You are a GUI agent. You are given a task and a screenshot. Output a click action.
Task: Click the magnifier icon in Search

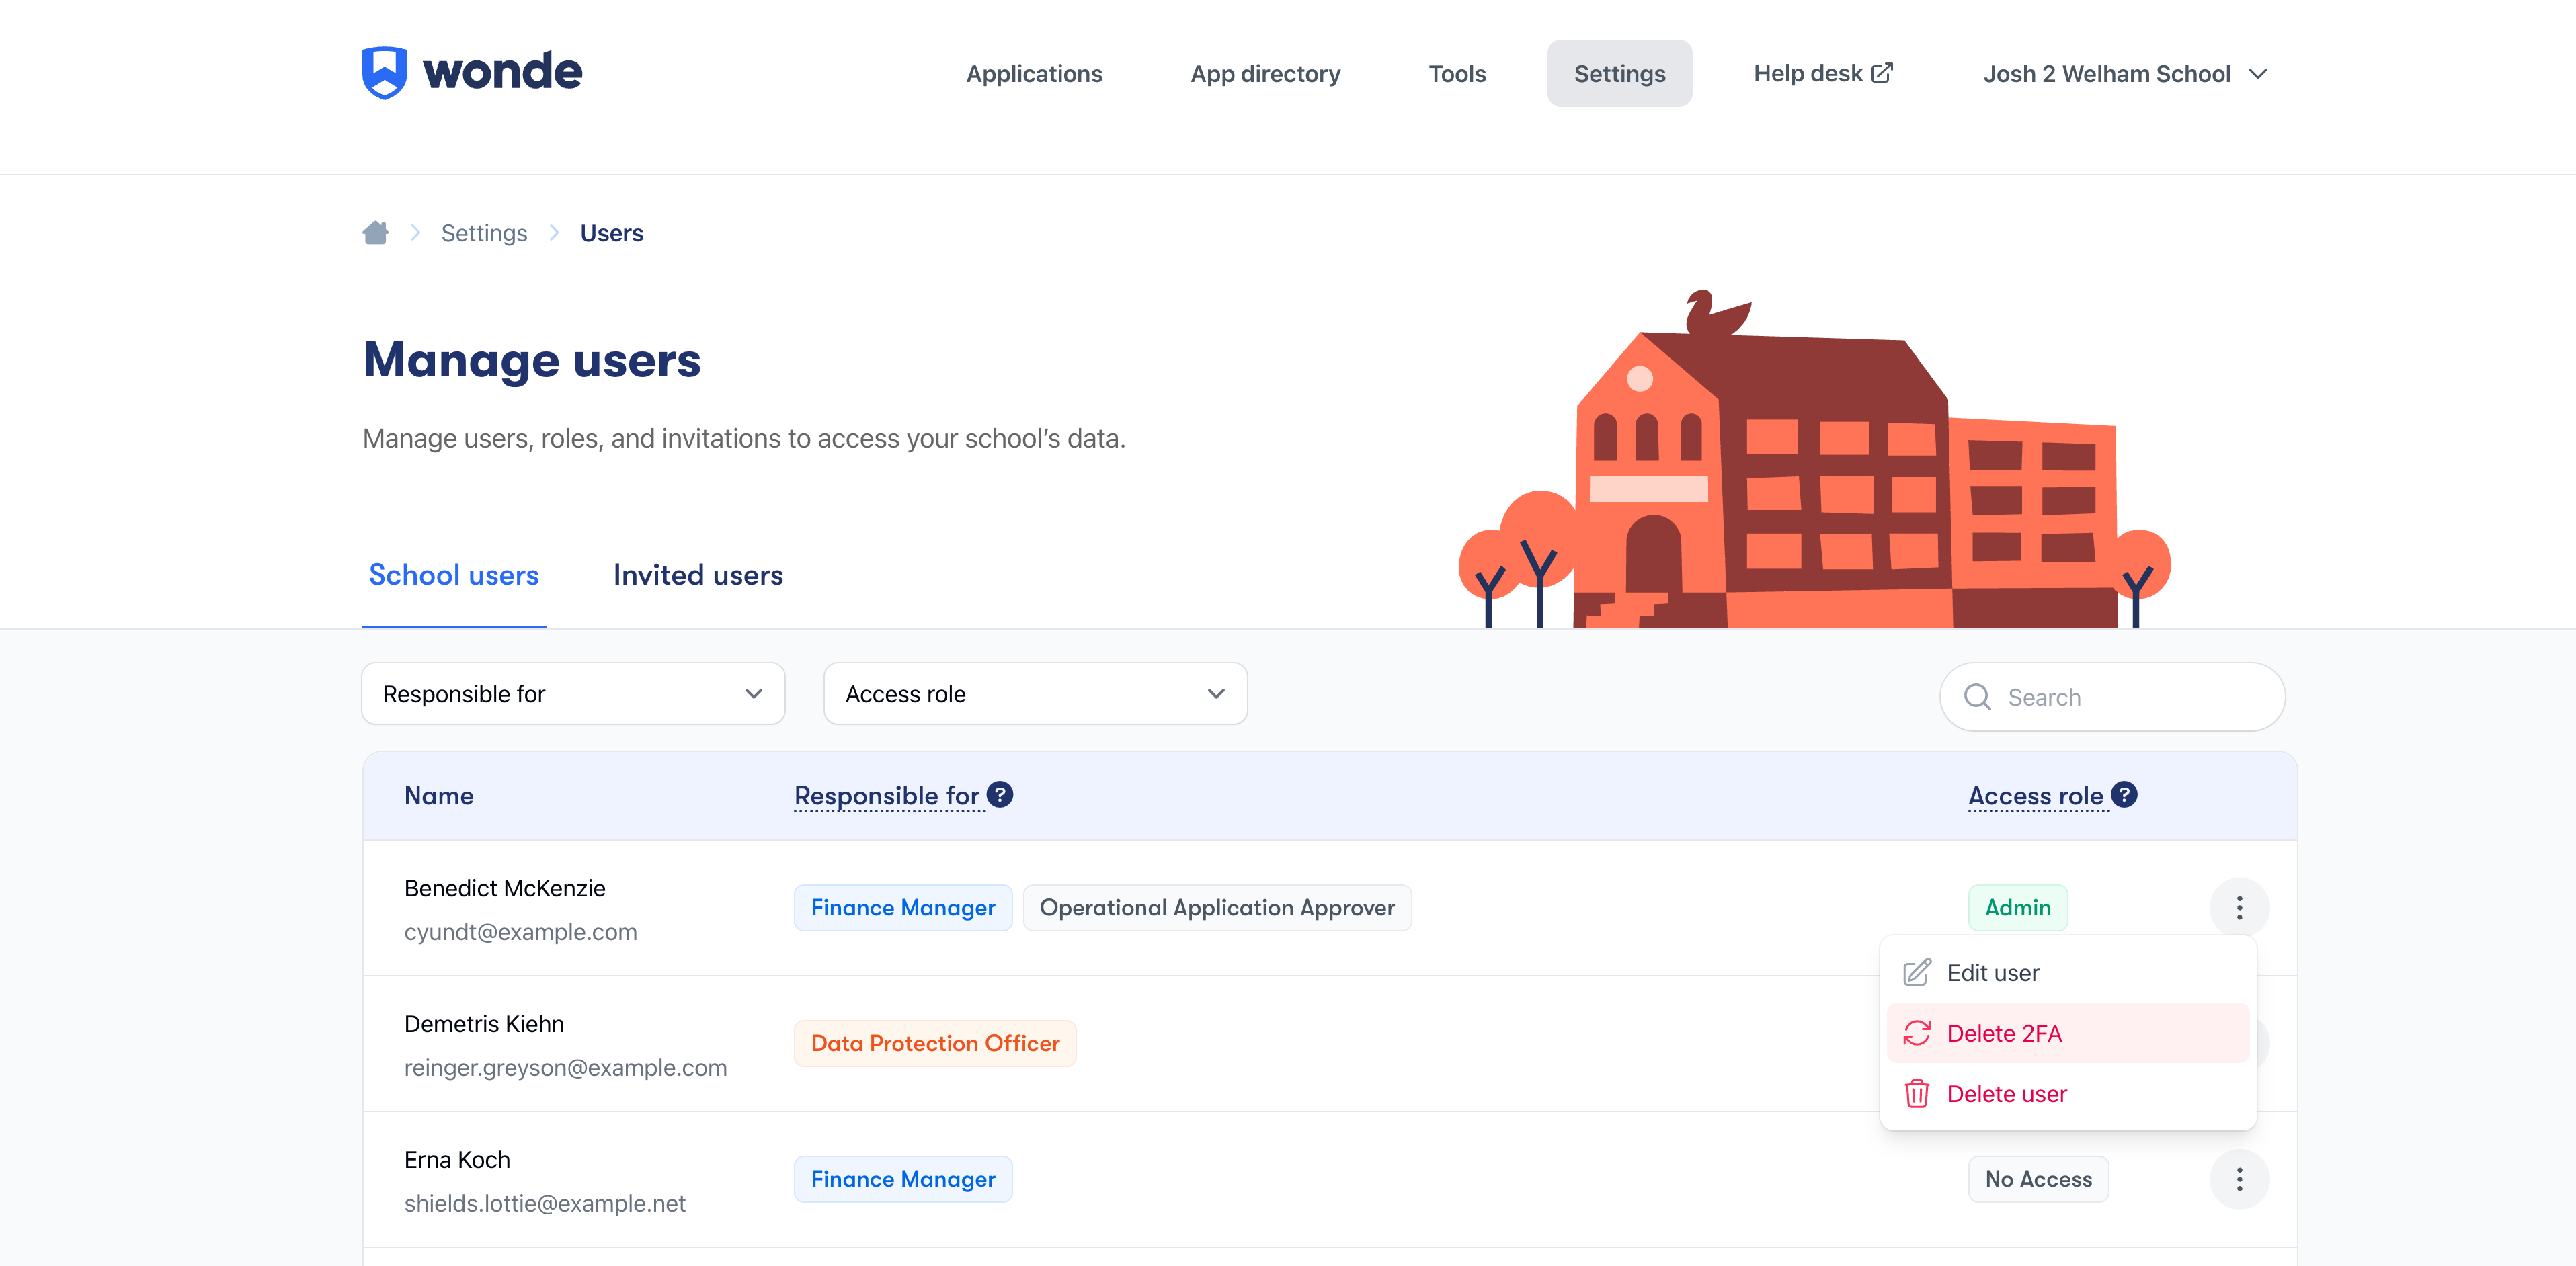click(1977, 697)
